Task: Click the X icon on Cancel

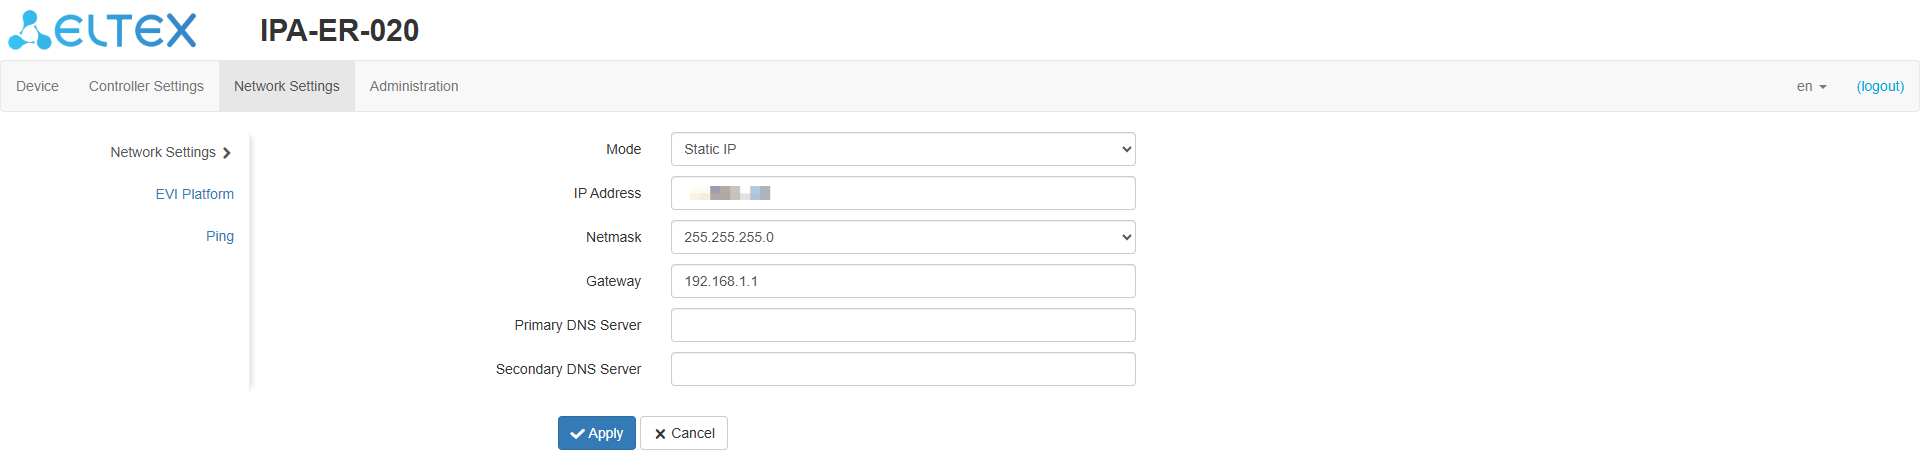Action: point(660,434)
